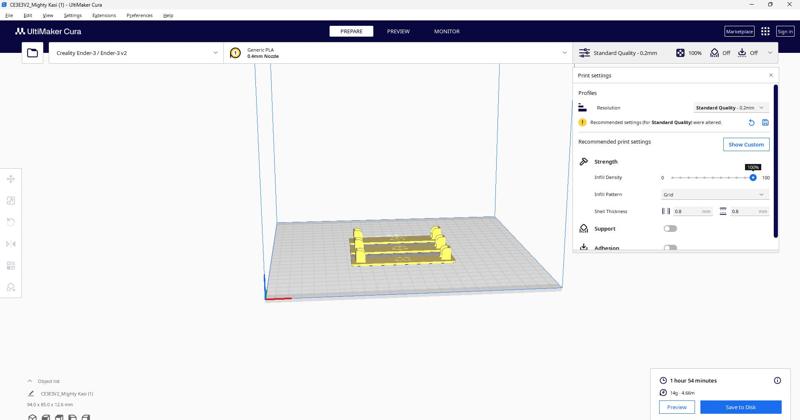Switch to the PREPARE stage tab
800x420 pixels.
click(x=351, y=31)
